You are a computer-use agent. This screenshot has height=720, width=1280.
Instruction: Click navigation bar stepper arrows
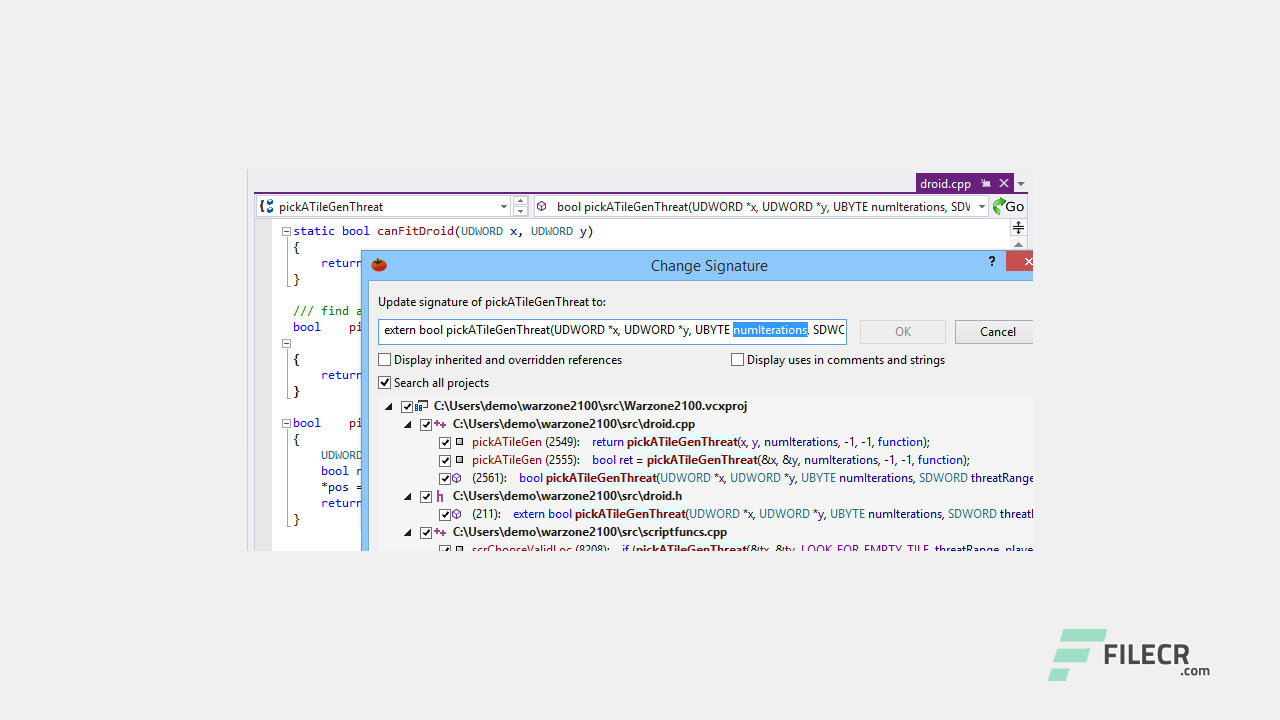click(x=520, y=206)
